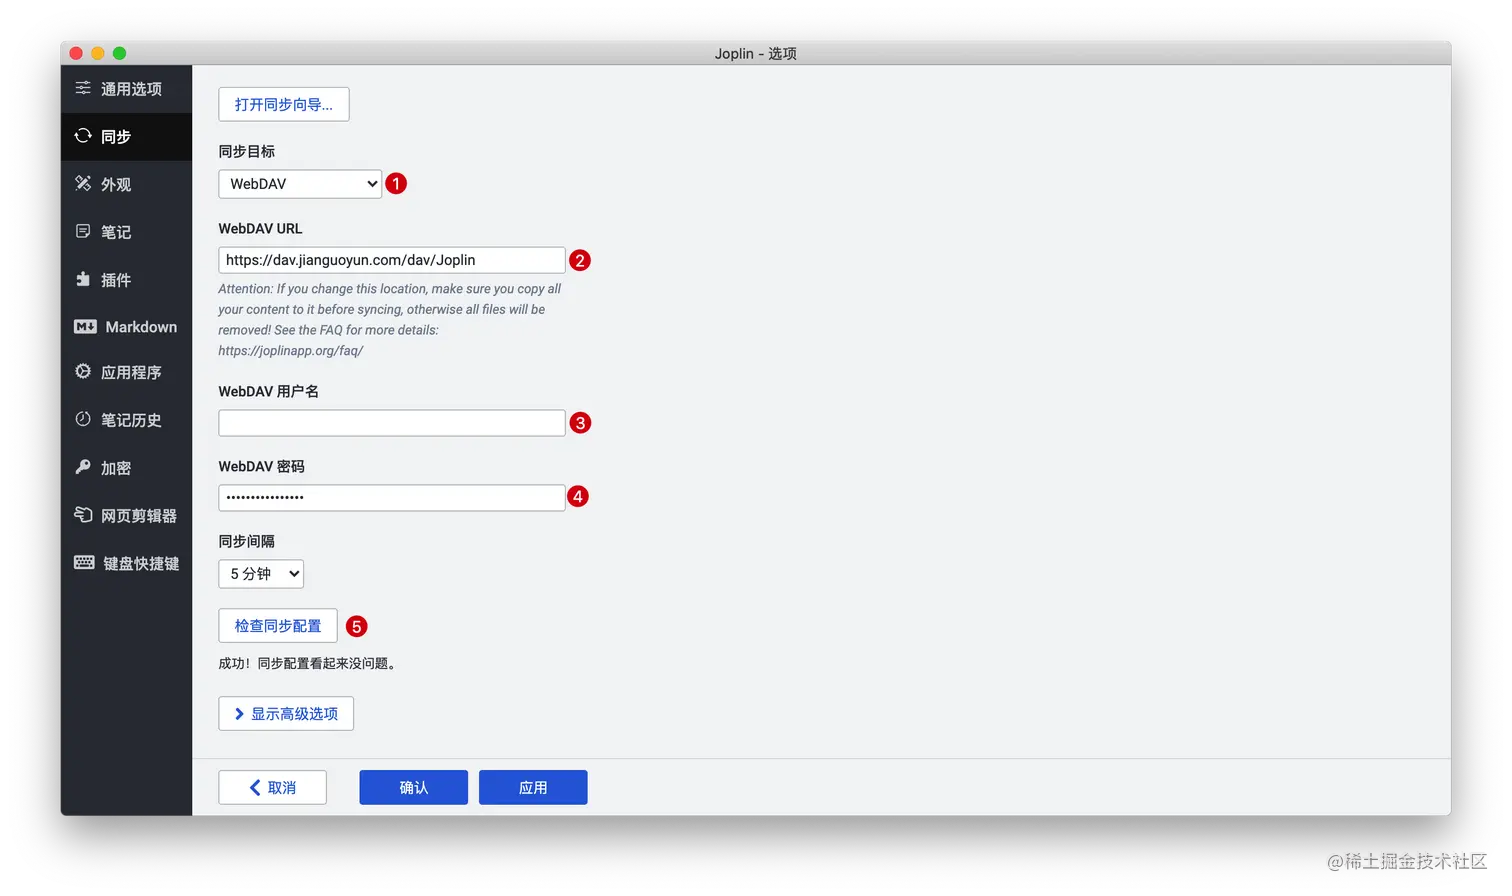The image size is (1512, 896).
Task: Open 应用程序 settings section
Action: [x=126, y=372]
